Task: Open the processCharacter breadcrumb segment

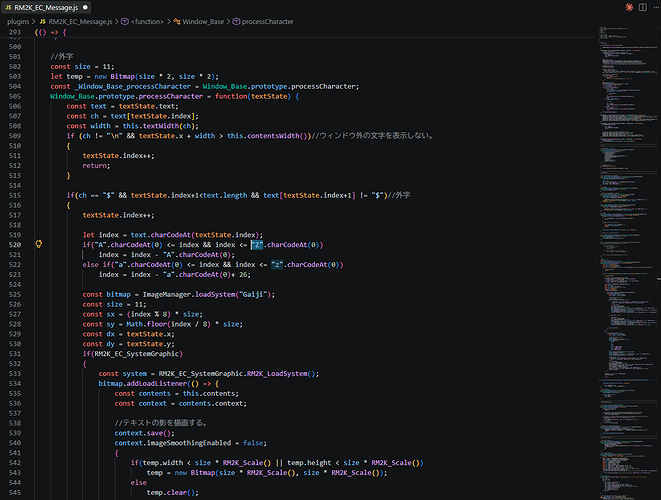Action: (x=267, y=22)
